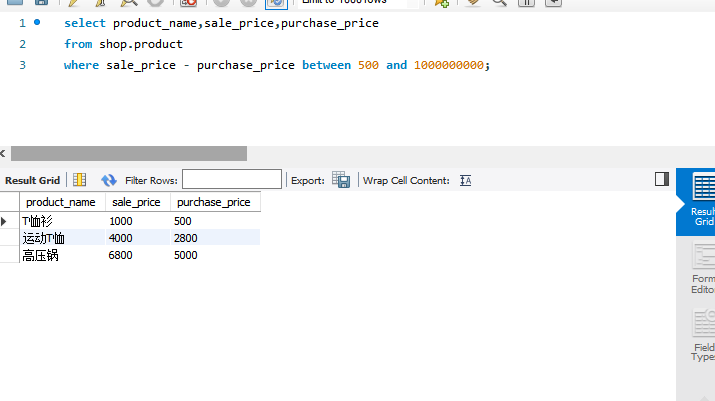This screenshot has width=715, height=401.
Task: Select the cell containing 高压锅
Action: click(x=63, y=255)
